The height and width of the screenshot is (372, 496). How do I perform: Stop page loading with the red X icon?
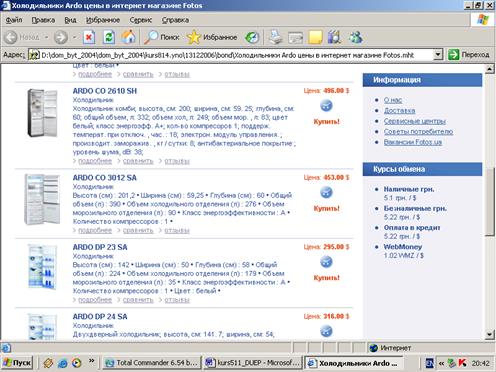point(89,37)
